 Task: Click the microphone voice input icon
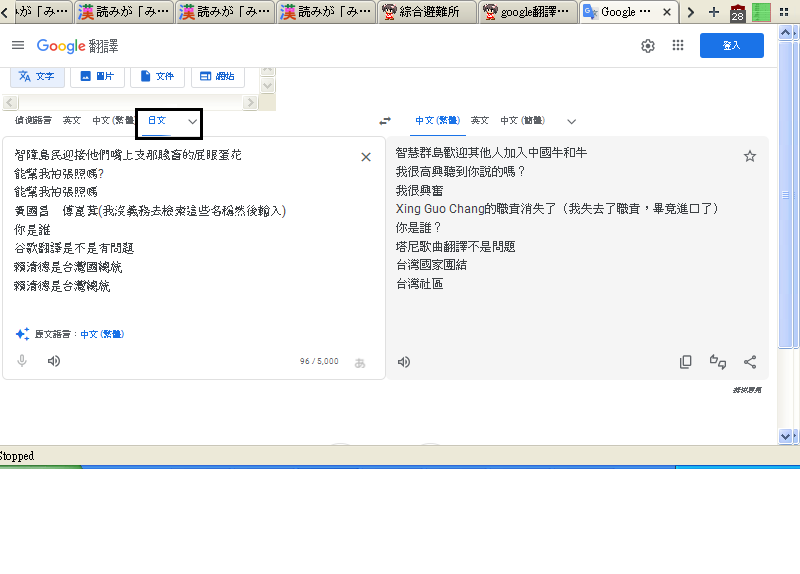22,361
